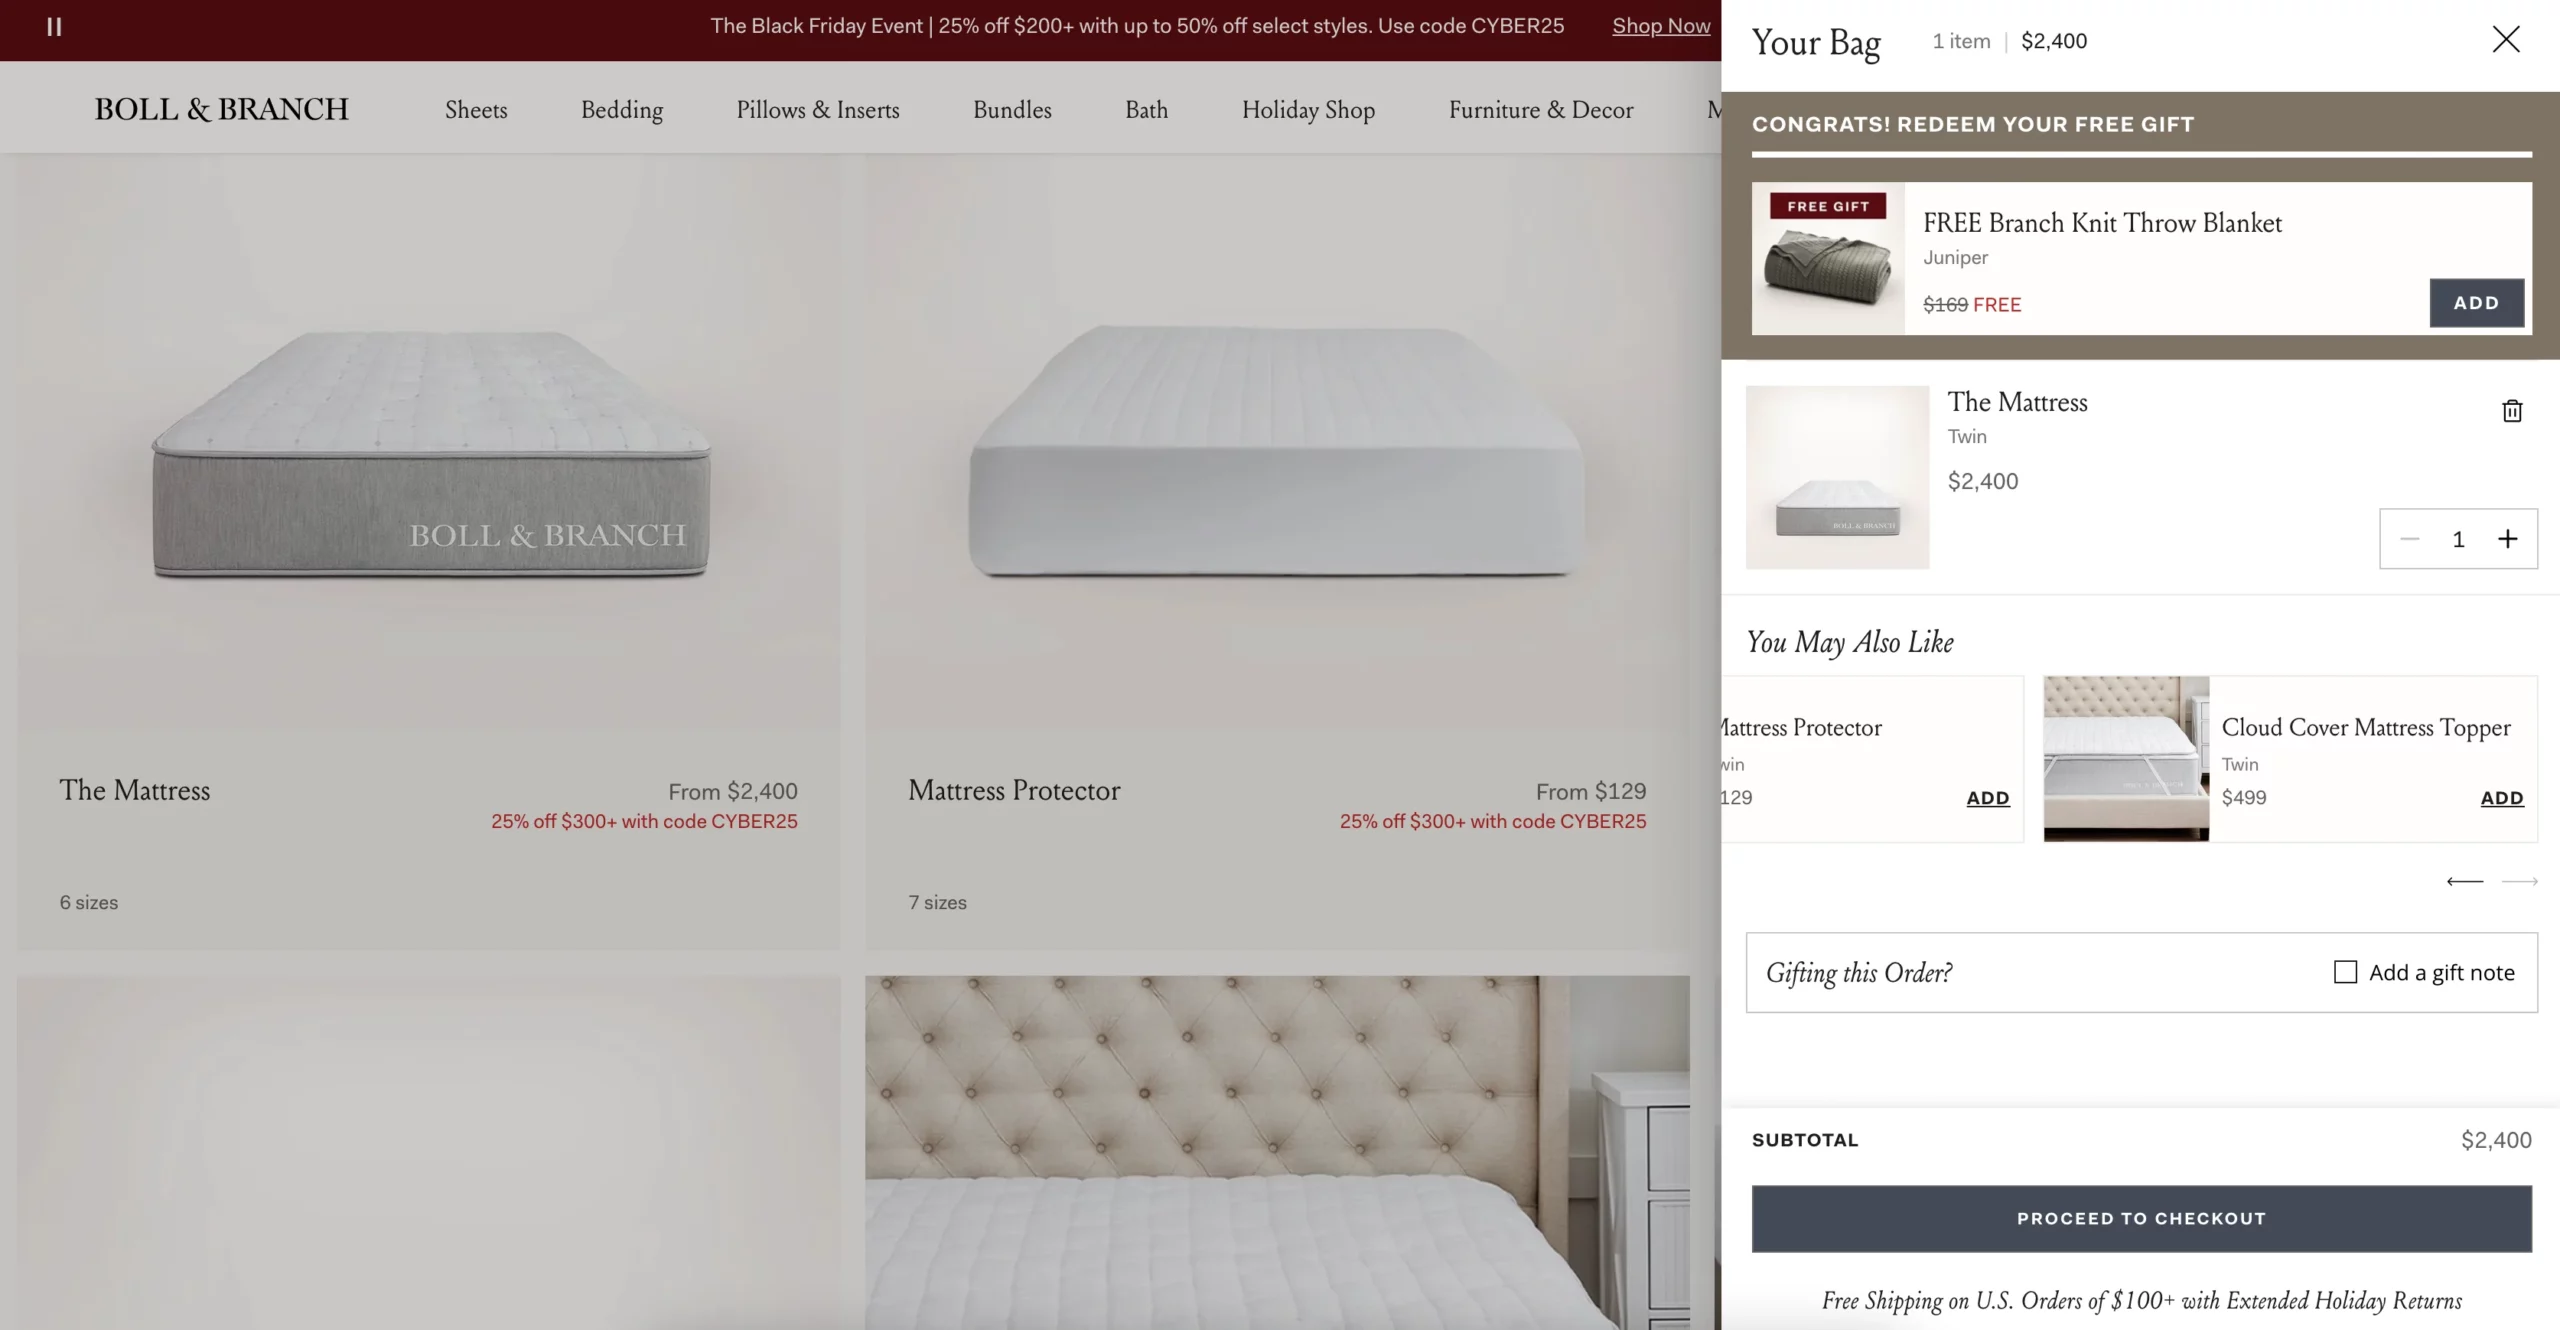This screenshot has width=2560, height=1330.
Task: Open the free throw blanket thumbnail
Action: pos(1828,258)
